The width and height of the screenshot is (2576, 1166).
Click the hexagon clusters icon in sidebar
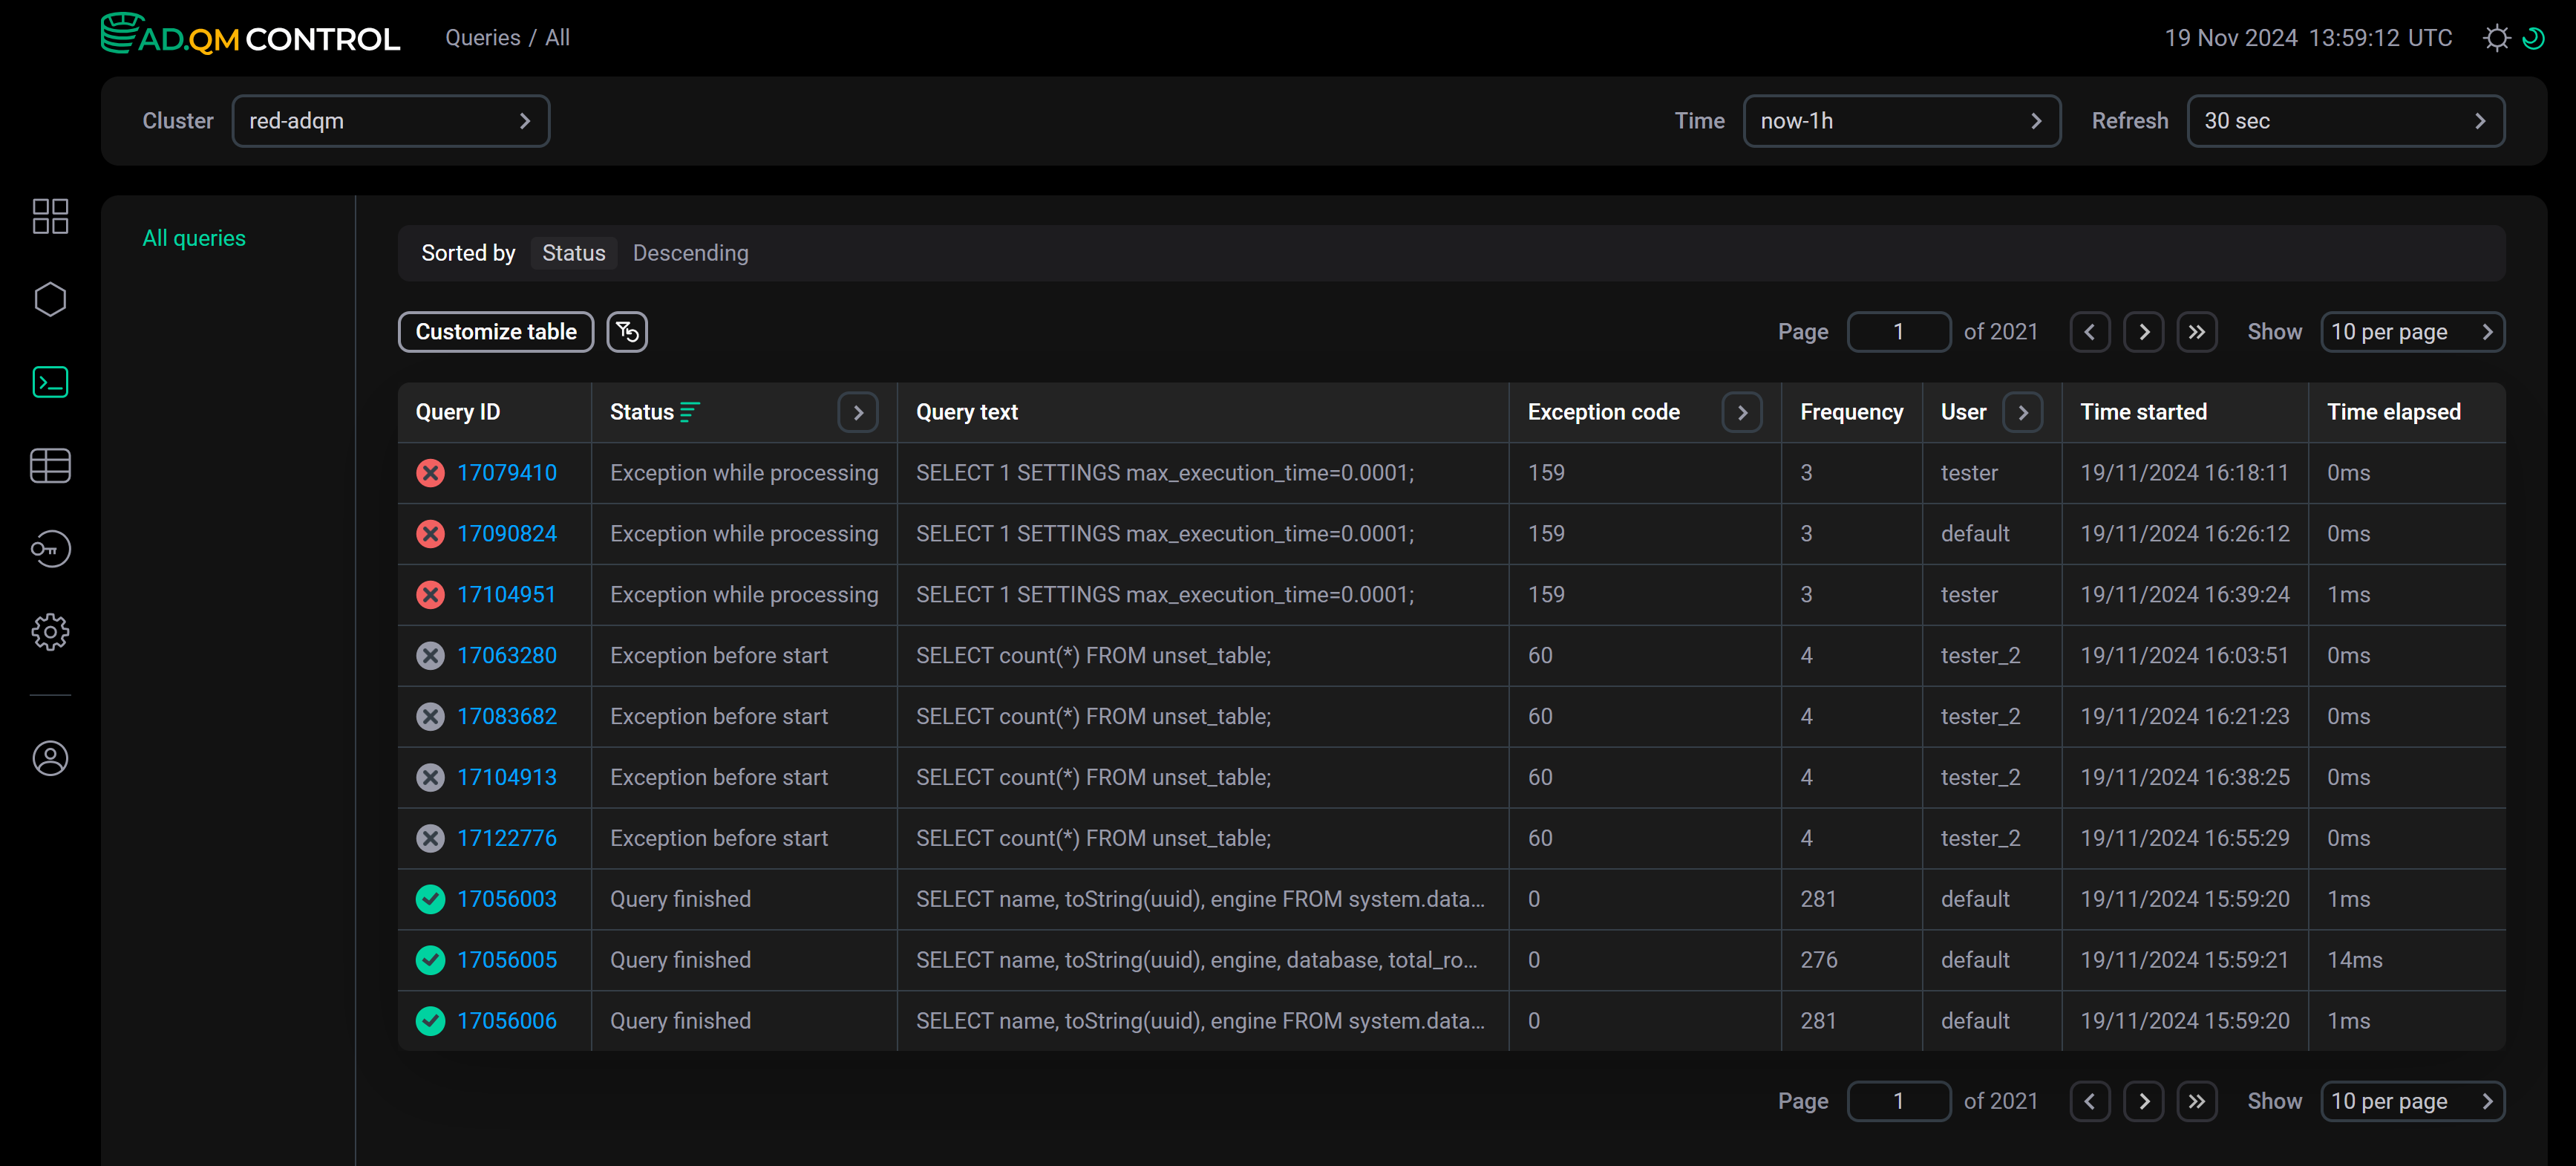point(50,299)
